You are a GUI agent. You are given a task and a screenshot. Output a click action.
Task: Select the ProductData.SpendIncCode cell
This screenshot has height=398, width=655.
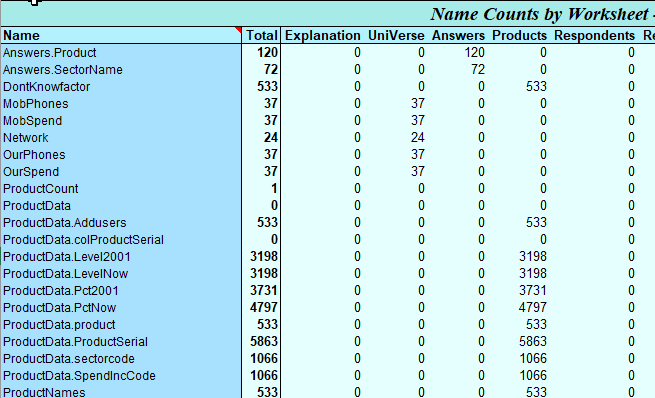(x=121, y=376)
